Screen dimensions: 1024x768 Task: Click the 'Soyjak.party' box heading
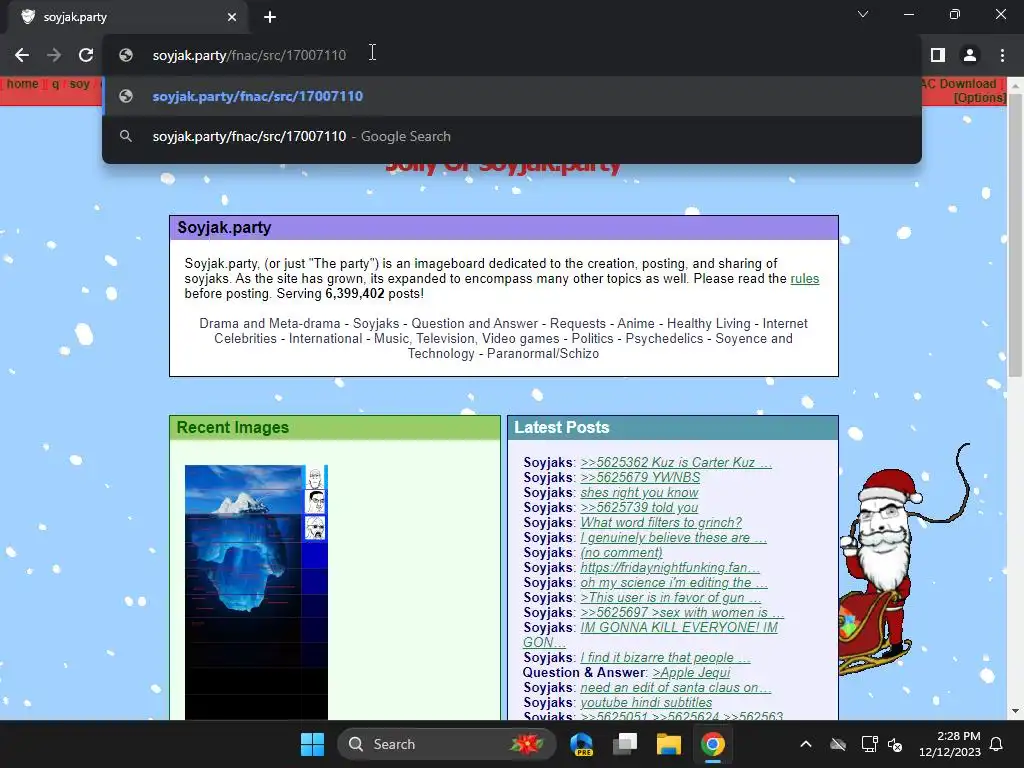point(224,227)
